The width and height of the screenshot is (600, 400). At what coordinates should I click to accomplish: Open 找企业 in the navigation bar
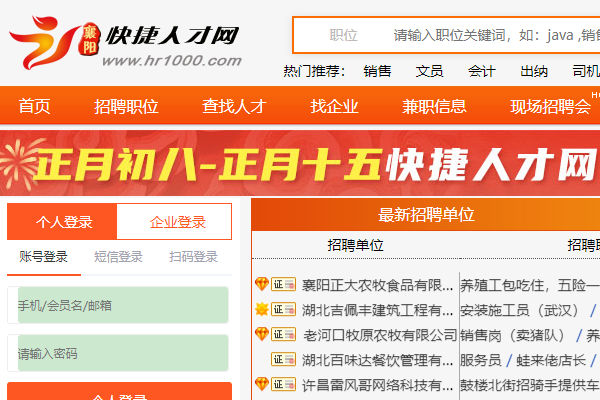point(334,106)
